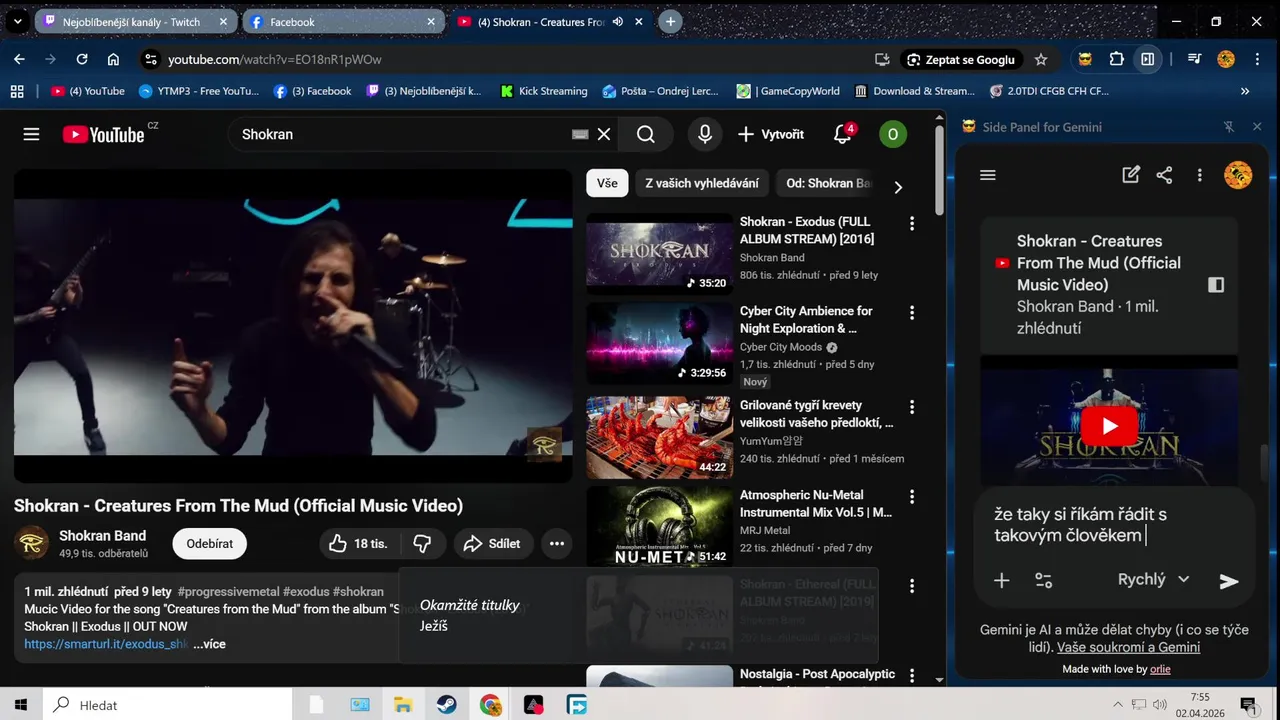Share the Gemini conversation
Screen dimensions: 1280x720
(x=1164, y=175)
